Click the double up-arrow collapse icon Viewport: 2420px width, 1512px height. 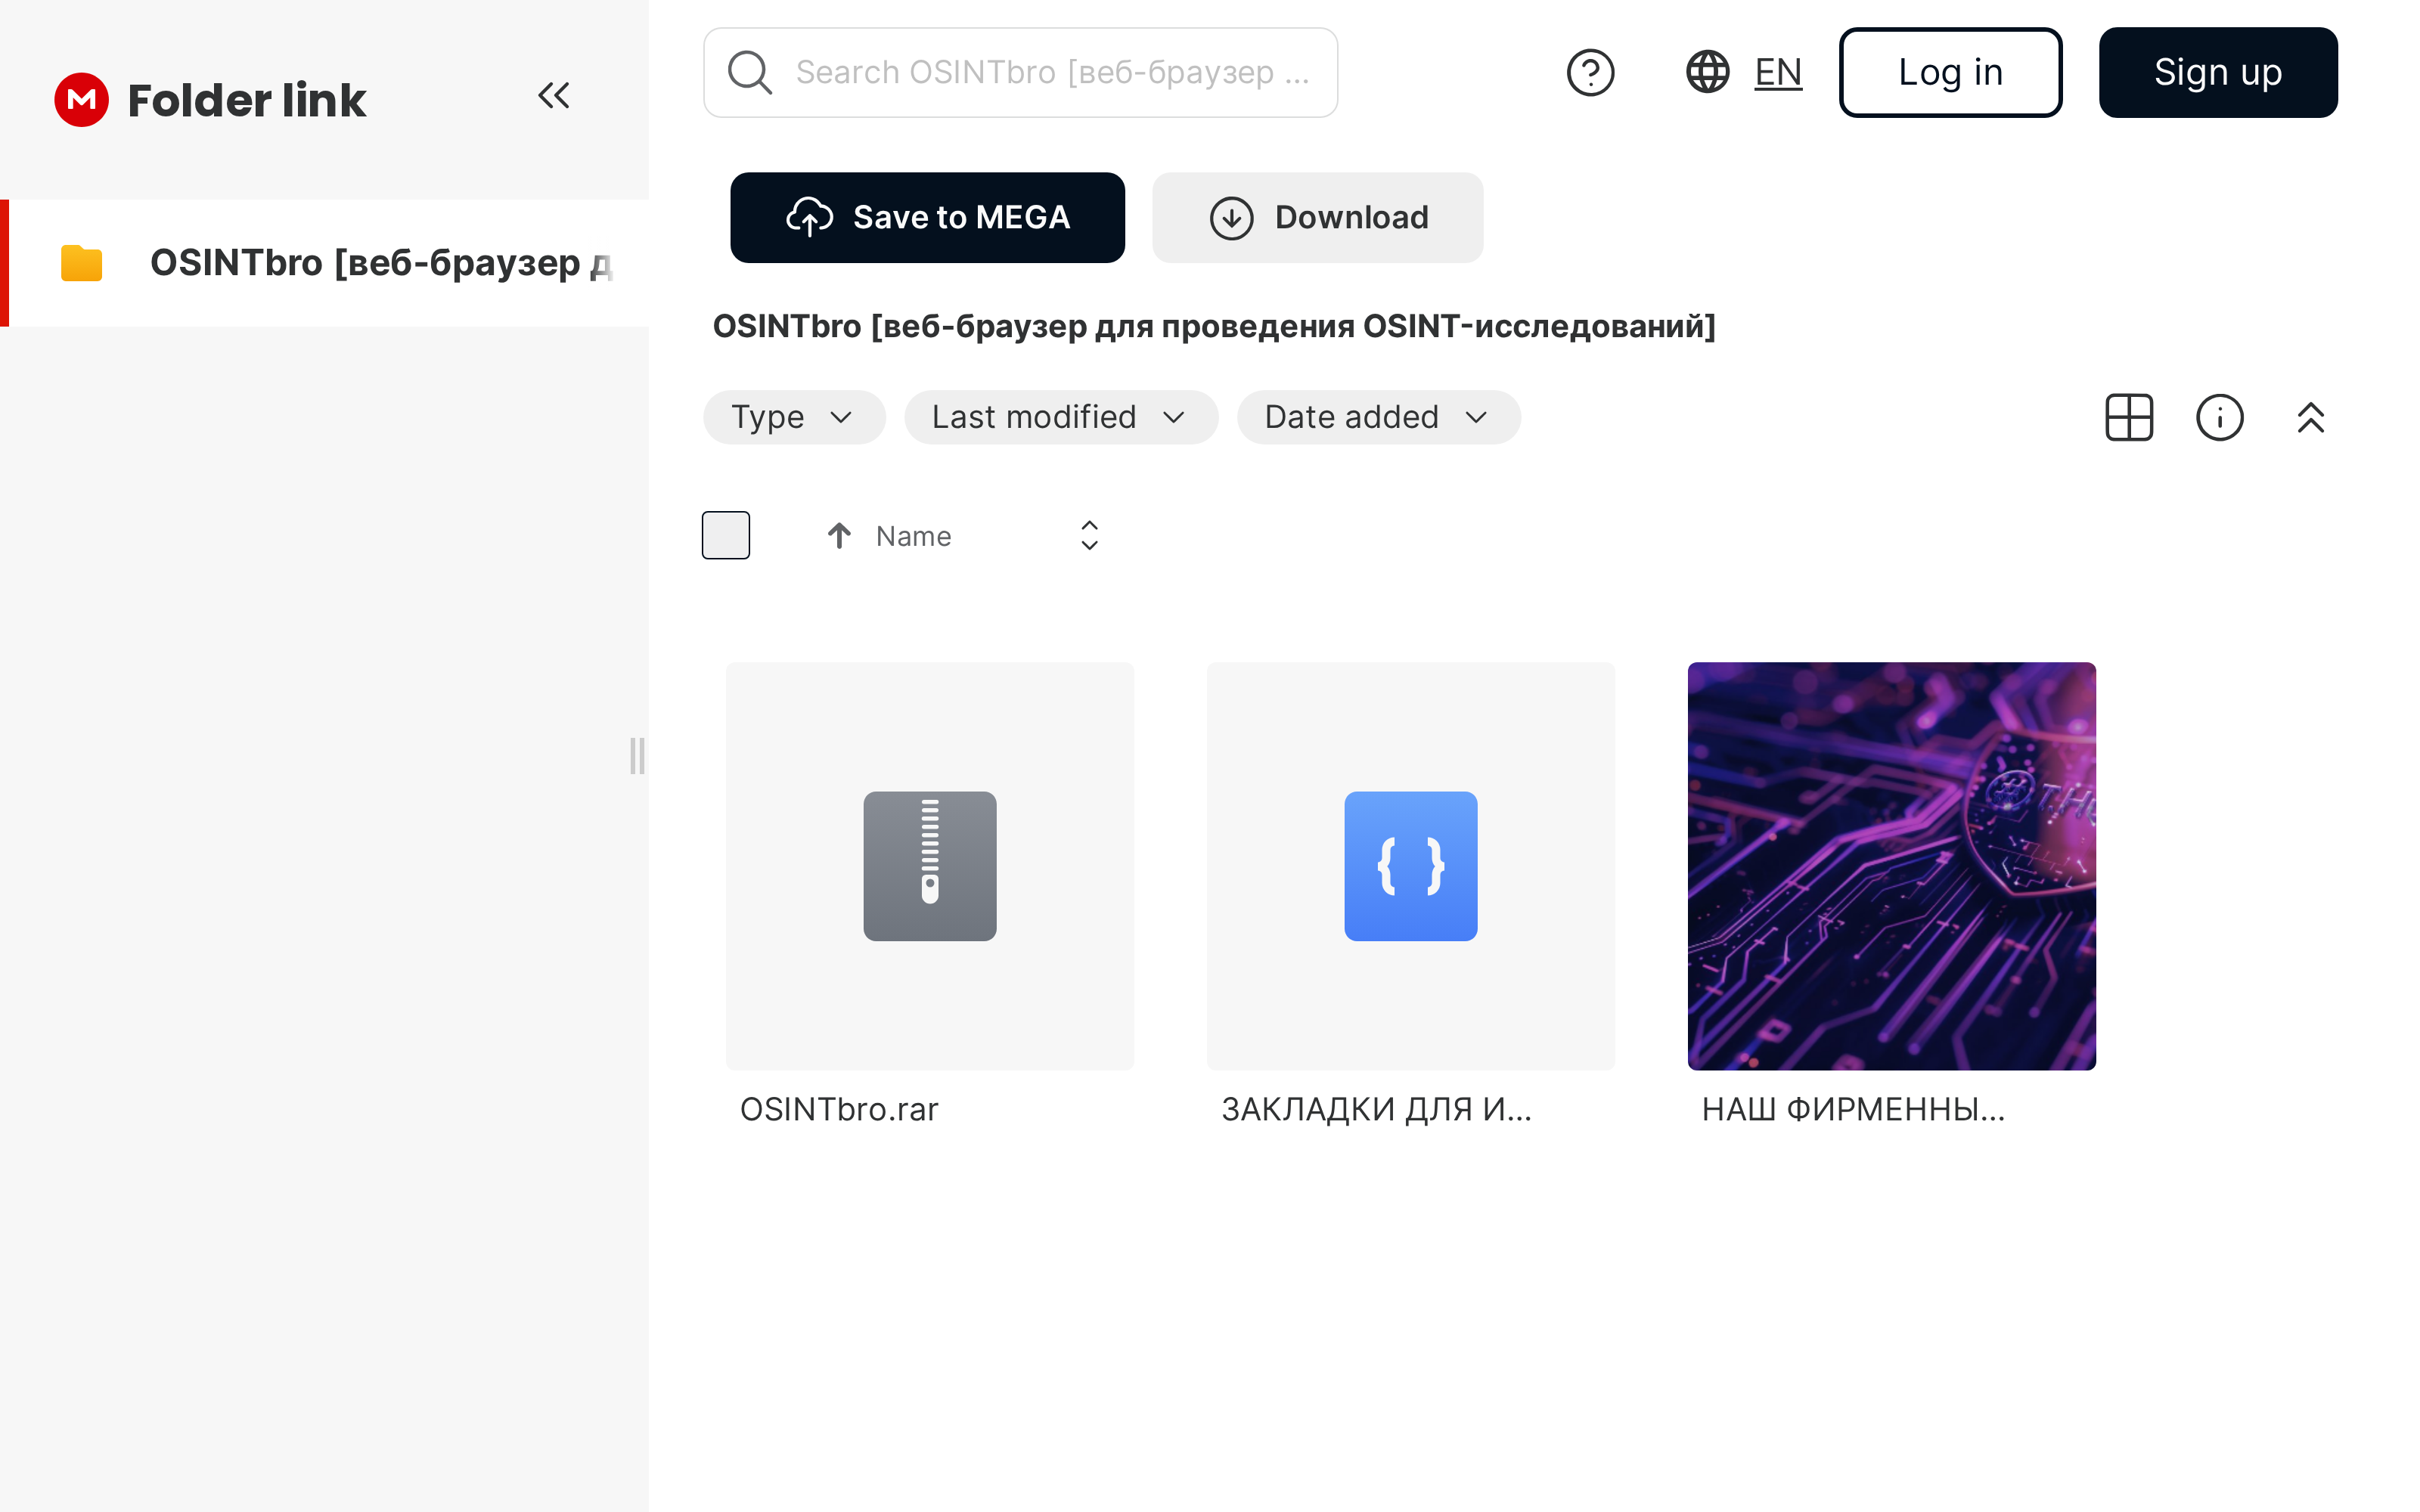(2310, 417)
